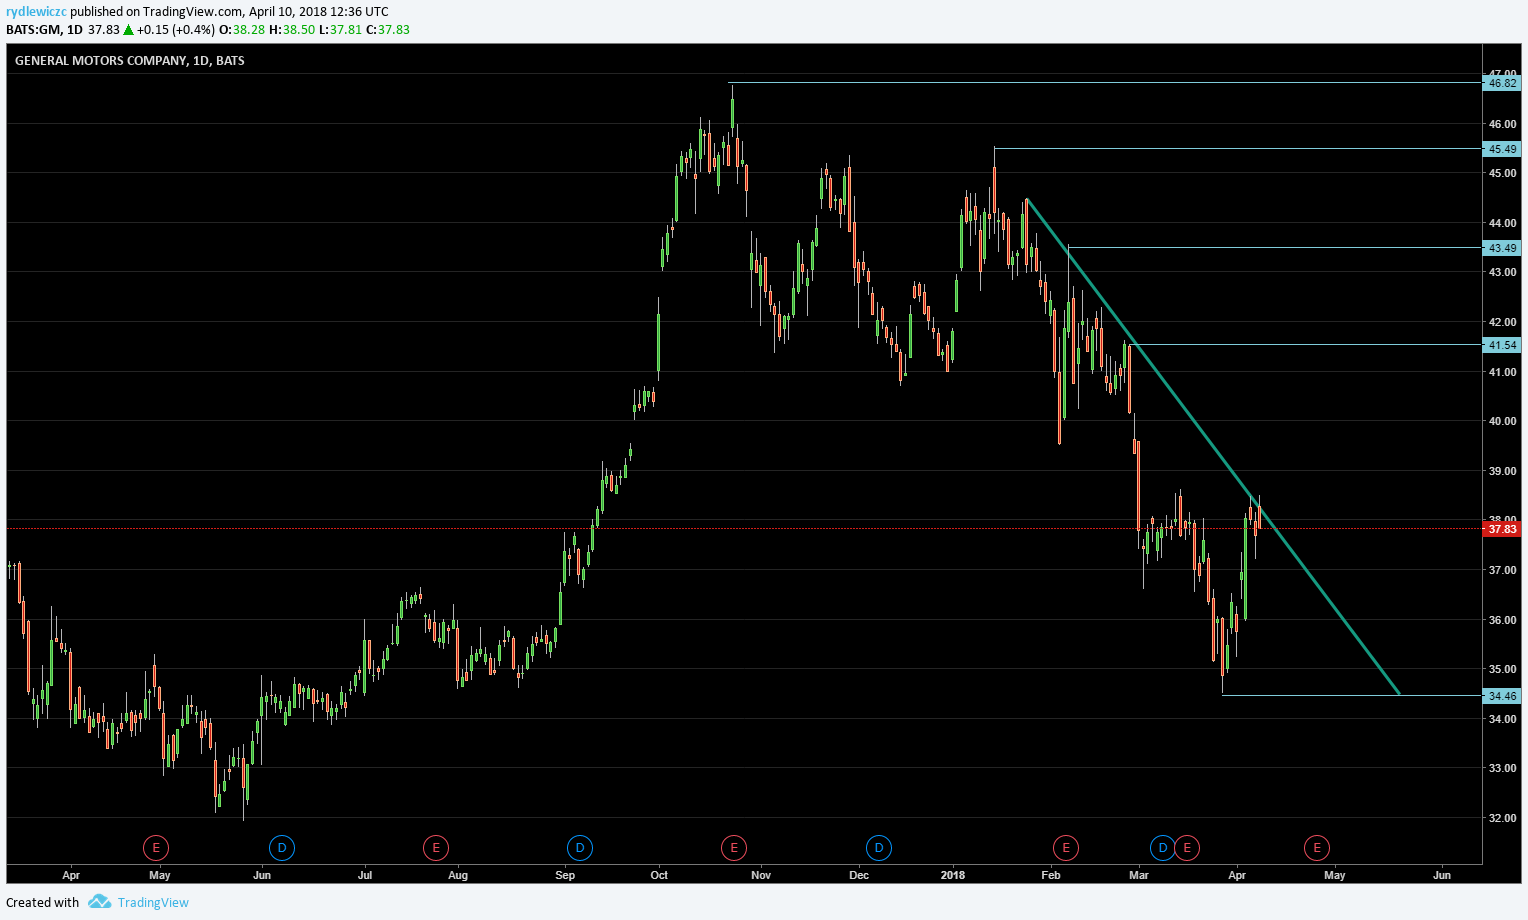Click the 33.00 price axis label
The image size is (1528, 920).
[1502, 768]
